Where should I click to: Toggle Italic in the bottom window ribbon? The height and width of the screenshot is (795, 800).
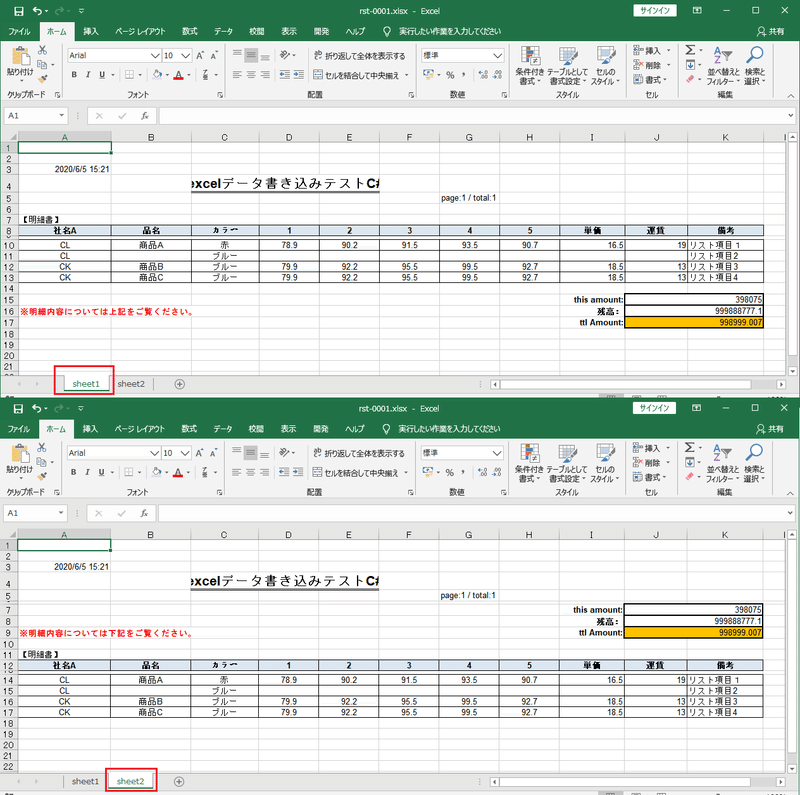[87, 472]
